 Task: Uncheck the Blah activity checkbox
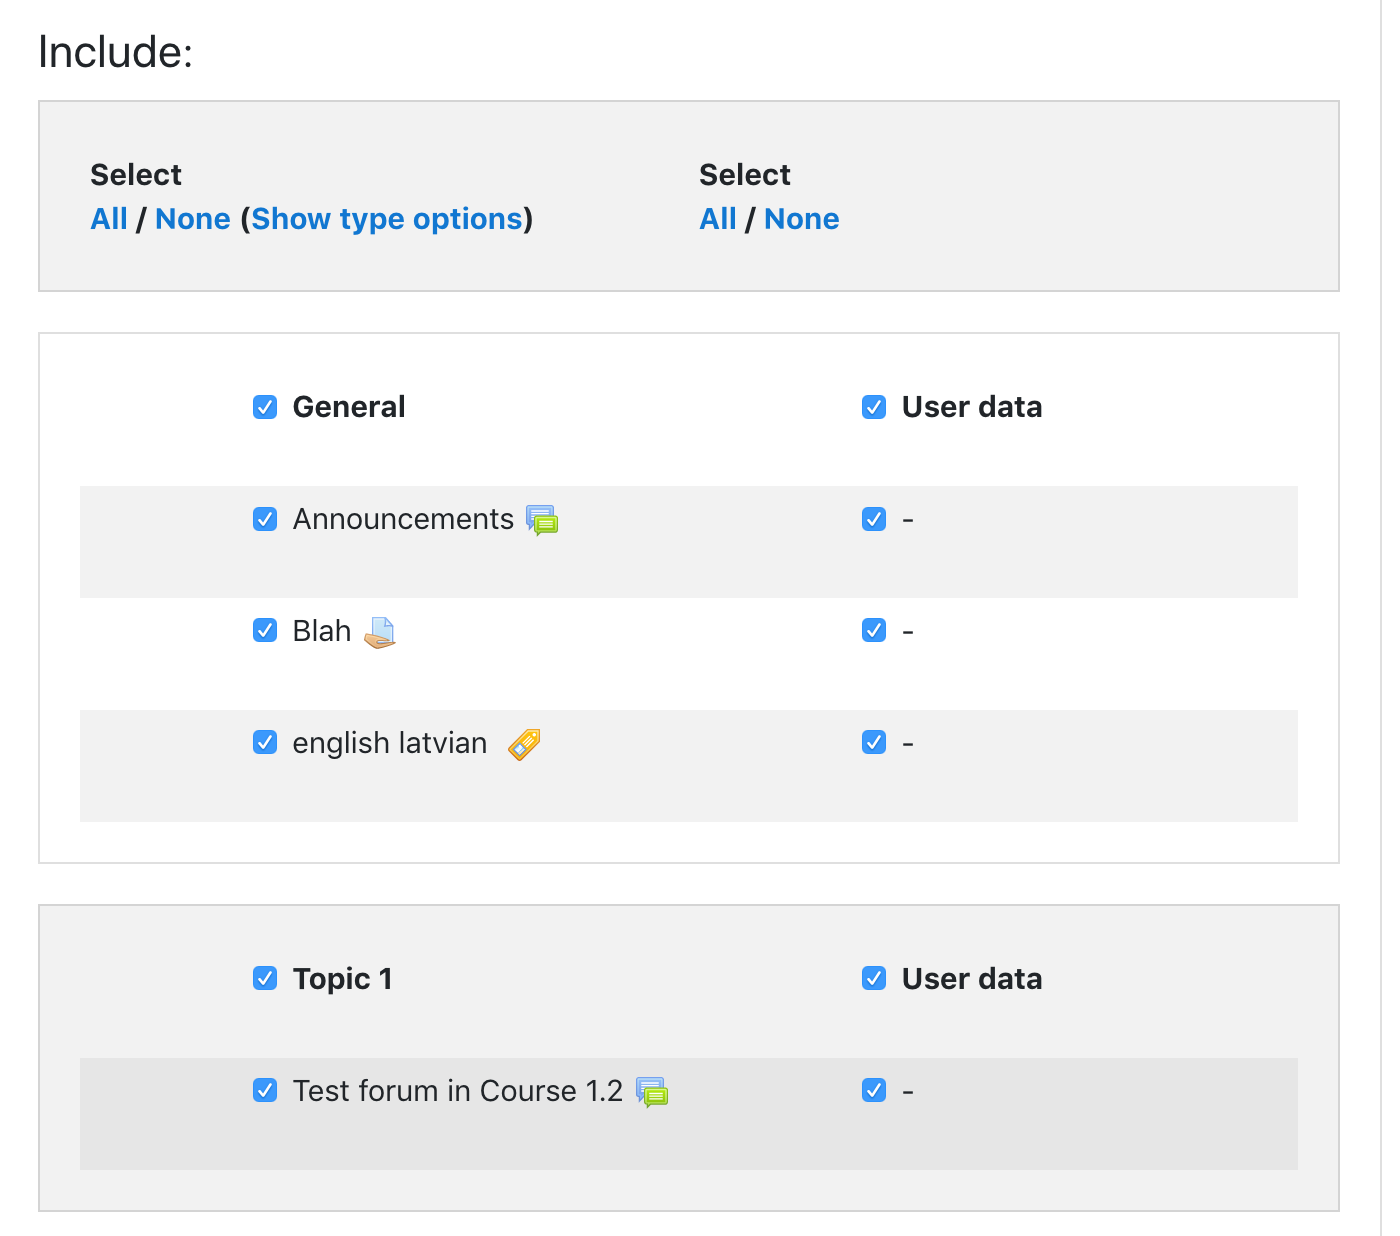(265, 630)
